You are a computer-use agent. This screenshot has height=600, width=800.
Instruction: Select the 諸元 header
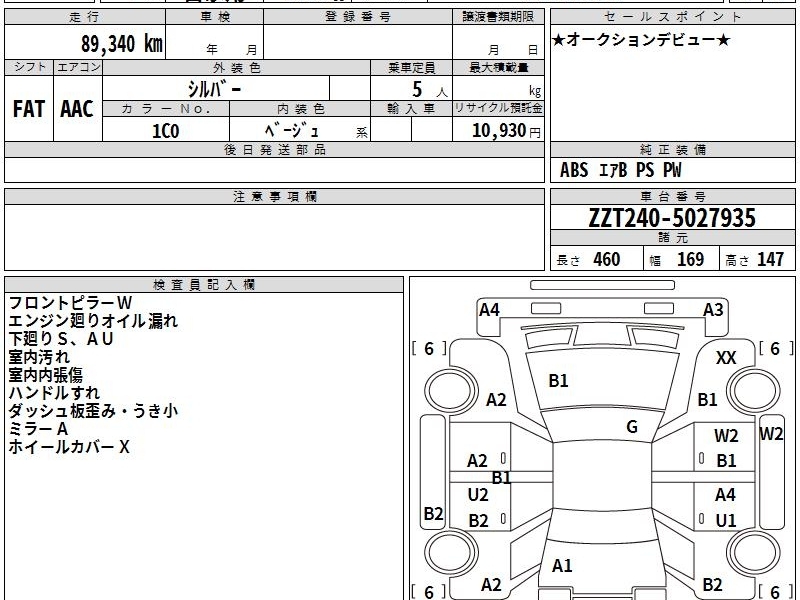point(672,238)
